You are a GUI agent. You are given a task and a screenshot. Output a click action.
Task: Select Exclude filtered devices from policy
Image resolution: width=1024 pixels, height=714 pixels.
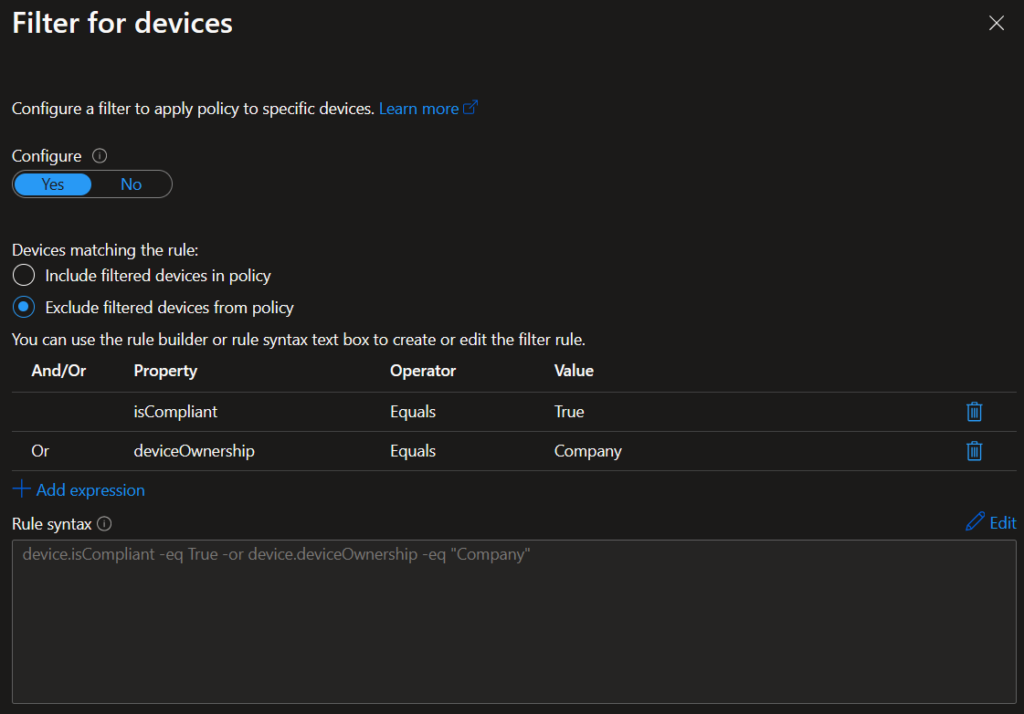tap(23, 307)
